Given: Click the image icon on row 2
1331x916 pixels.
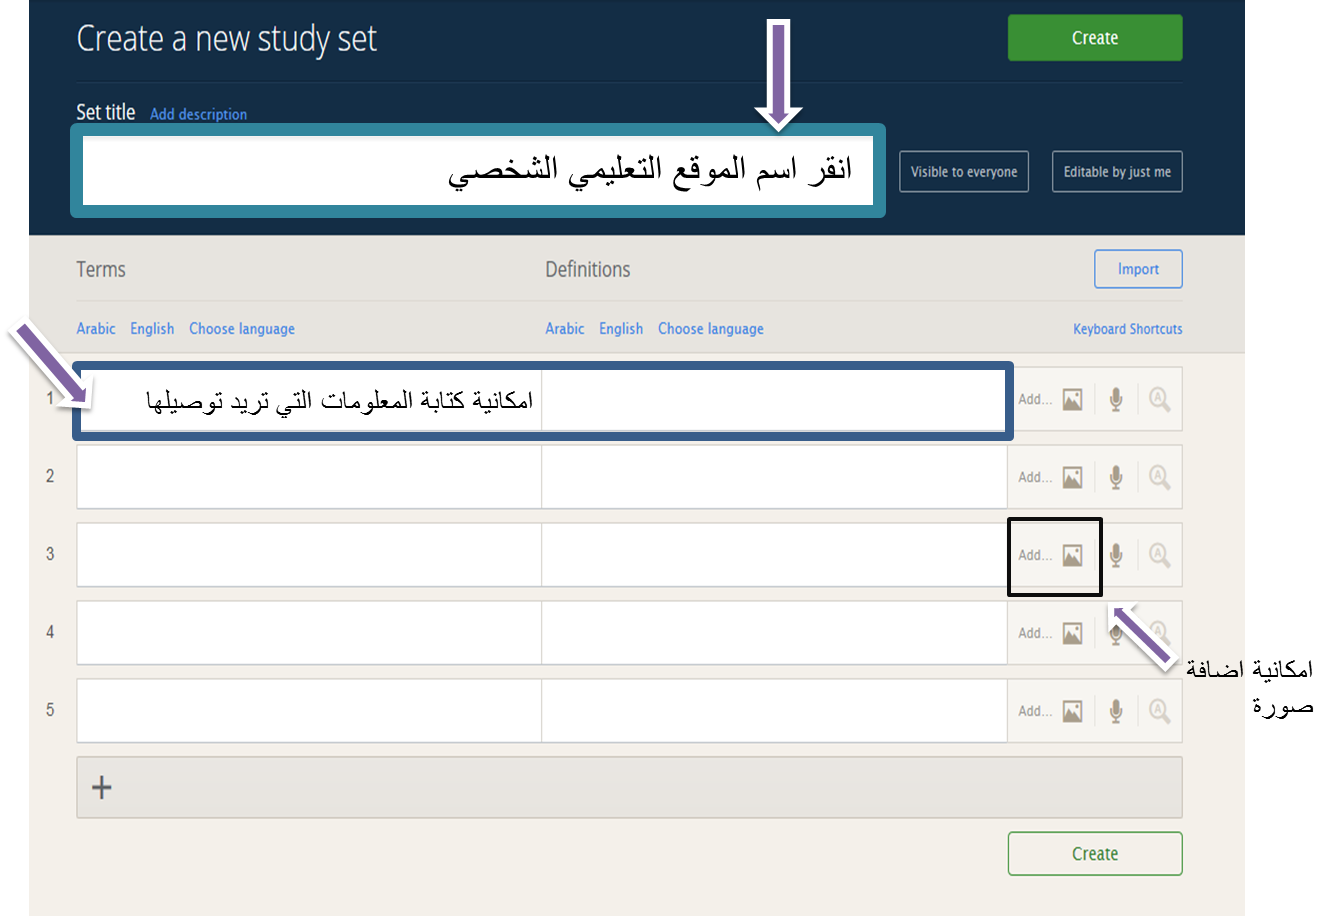Looking at the screenshot, I should (x=1072, y=477).
